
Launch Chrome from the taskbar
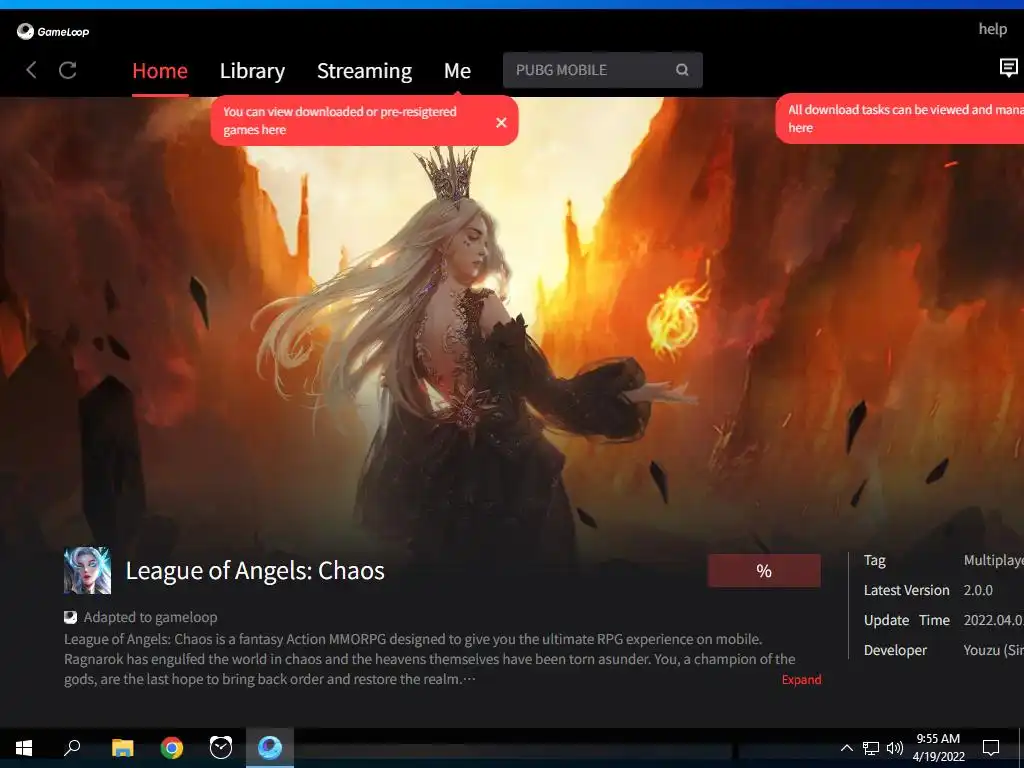pyautogui.click(x=172, y=748)
